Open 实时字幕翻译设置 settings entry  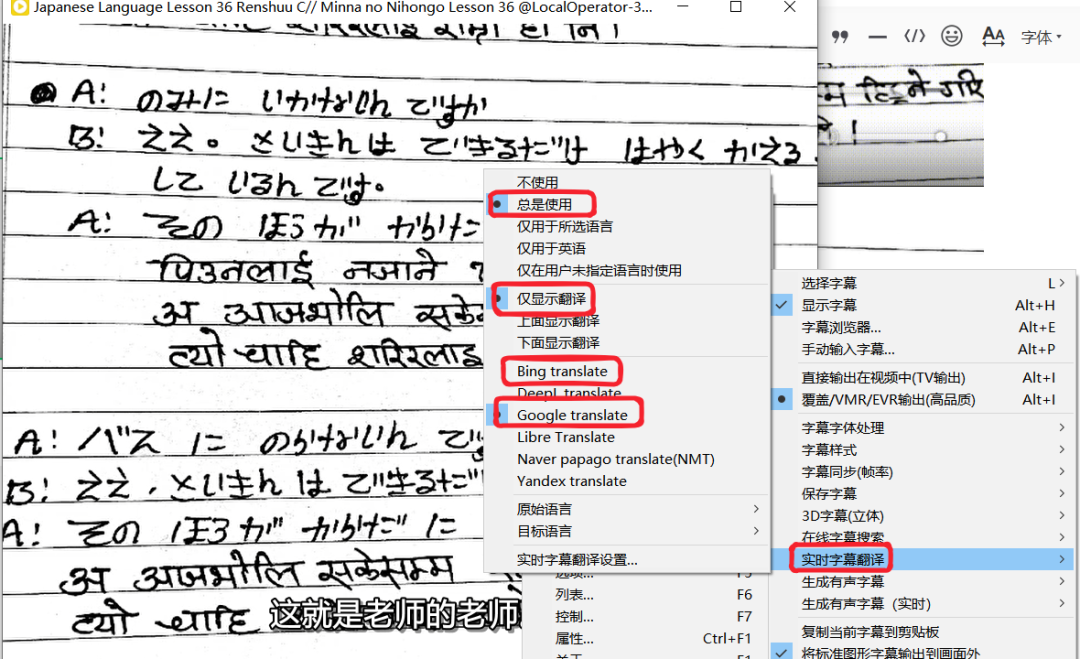pos(577,559)
